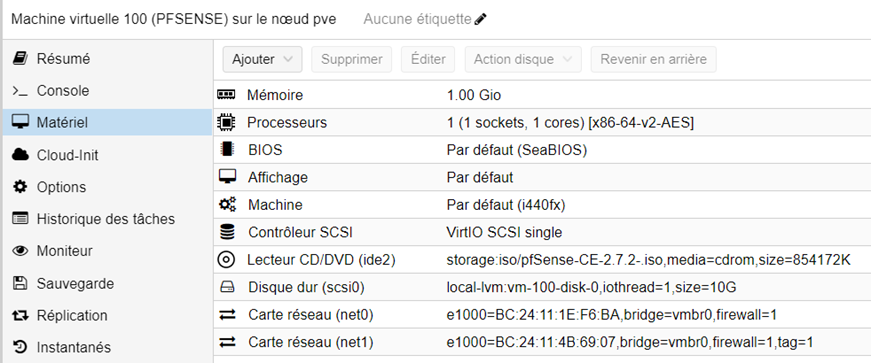Viewport: 871px width, 363px height.
Task: Switch to the Matériel tab
Action: point(107,122)
